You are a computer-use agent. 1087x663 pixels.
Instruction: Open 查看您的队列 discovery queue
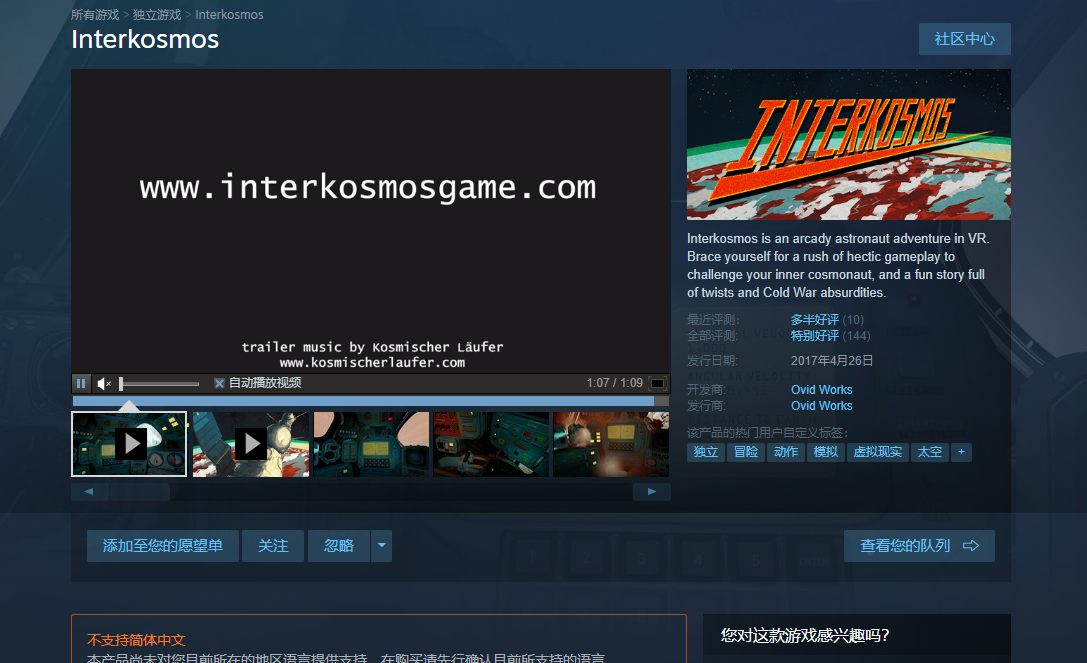(x=919, y=546)
